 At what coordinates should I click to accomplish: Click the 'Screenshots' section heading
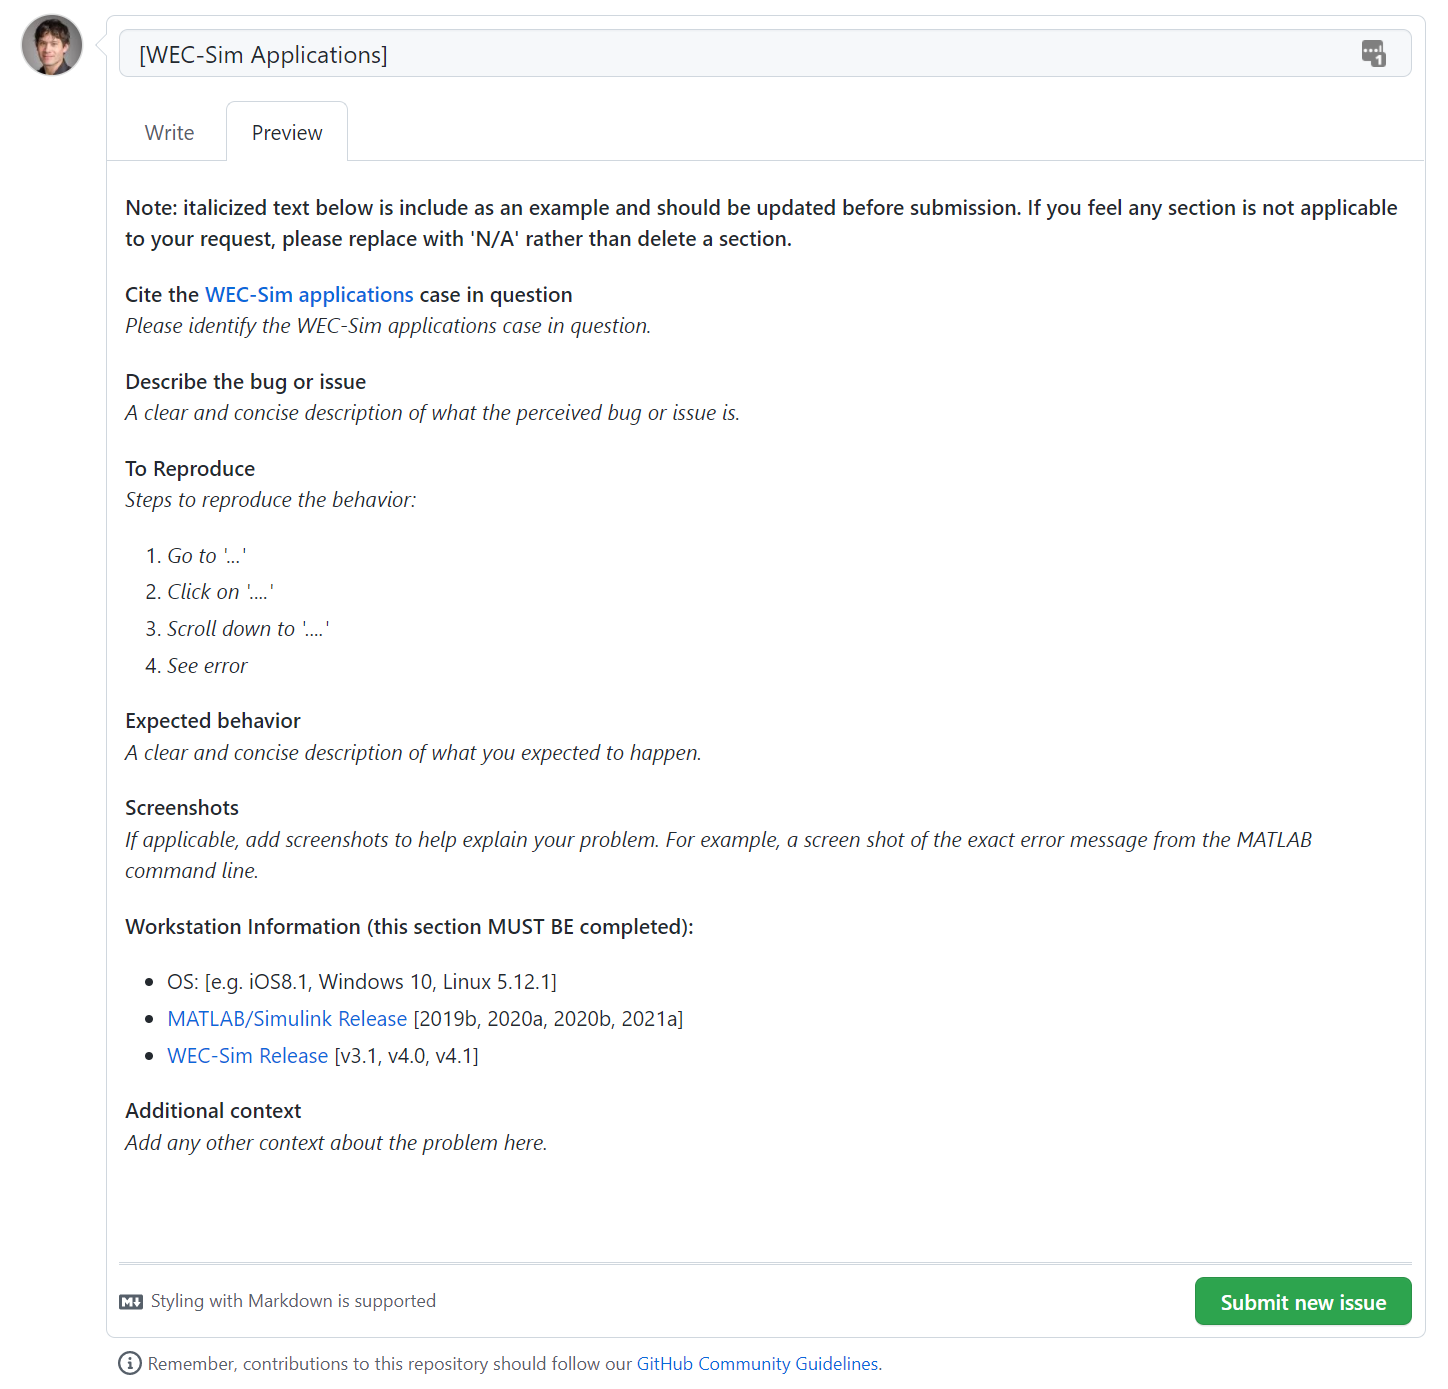[x=181, y=807]
